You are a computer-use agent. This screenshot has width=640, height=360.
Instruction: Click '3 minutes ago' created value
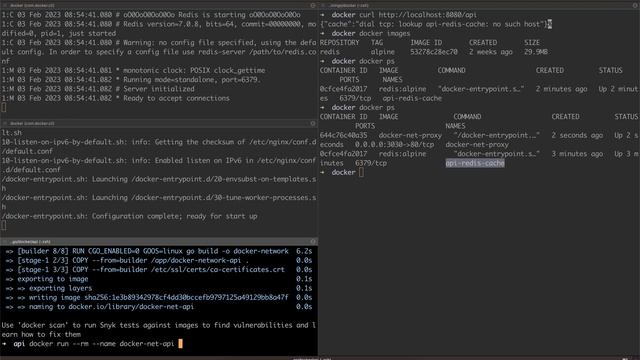click(577, 154)
